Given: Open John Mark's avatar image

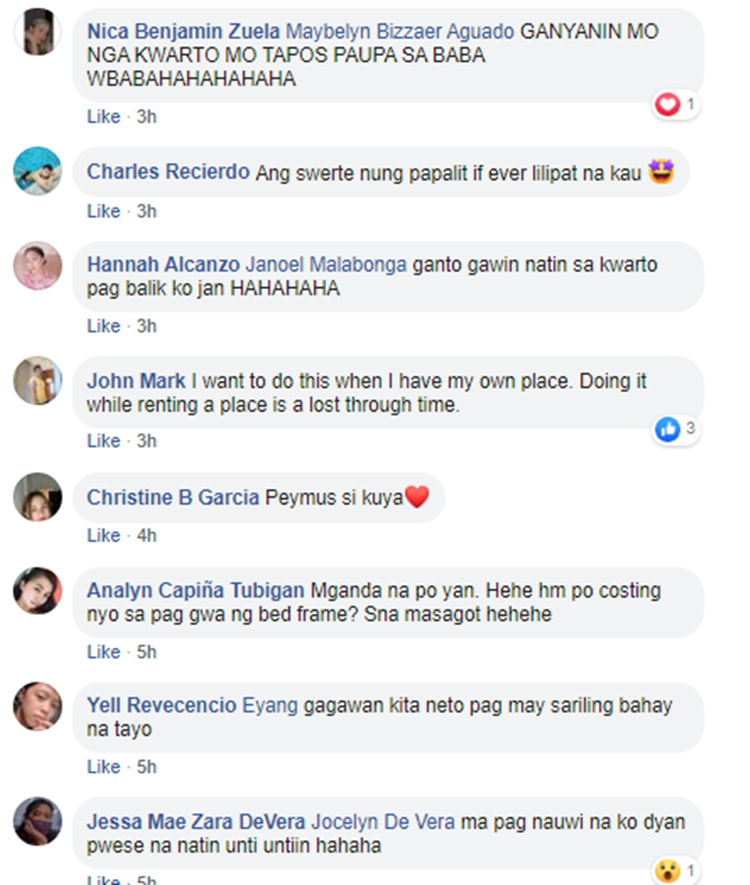Looking at the screenshot, I should pyautogui.click(x=38, y=380).
